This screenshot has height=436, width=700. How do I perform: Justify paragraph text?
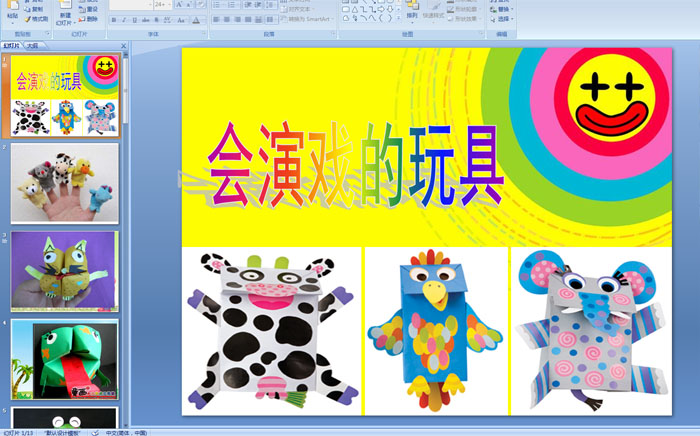(248, 20)
